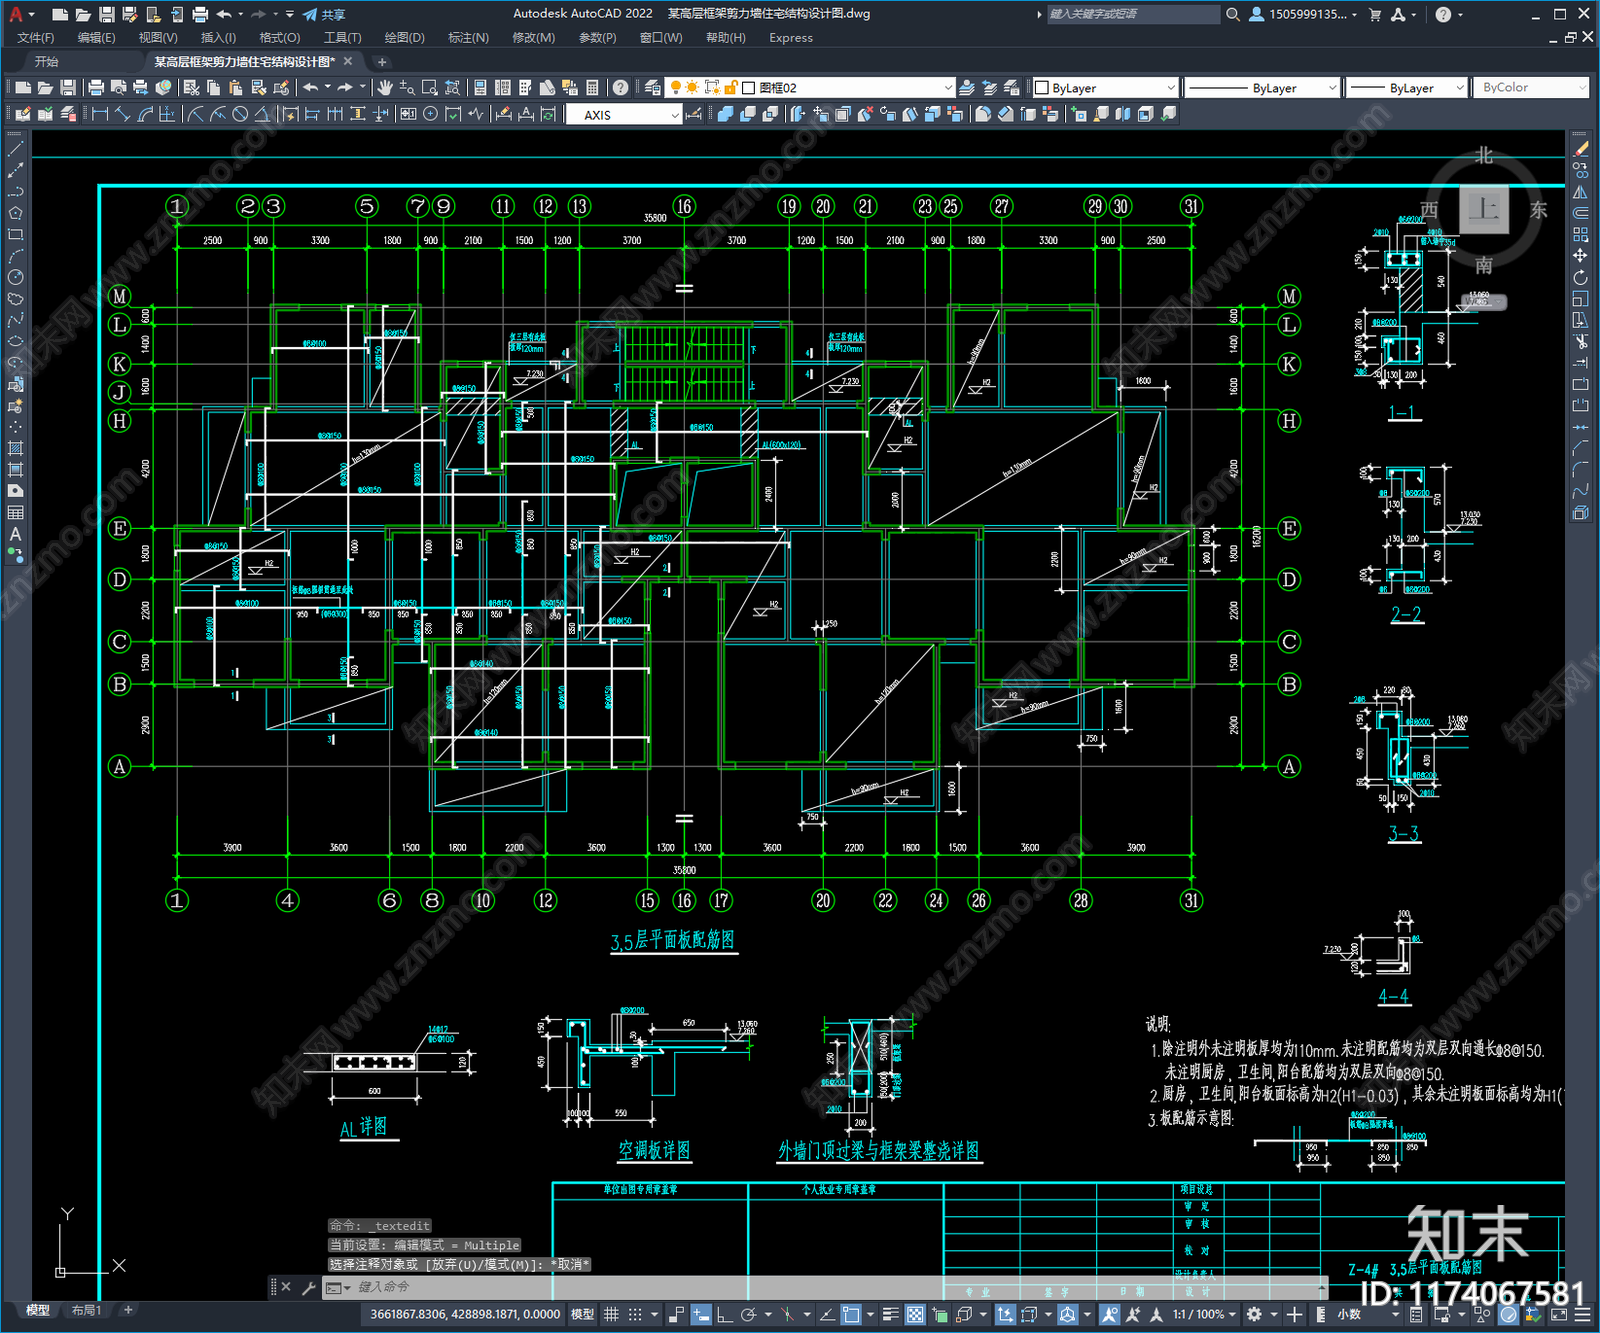Click the Plot printer icon in standard toolbar
Viewport: 1600px width, 1333px height.
point(96,88)
